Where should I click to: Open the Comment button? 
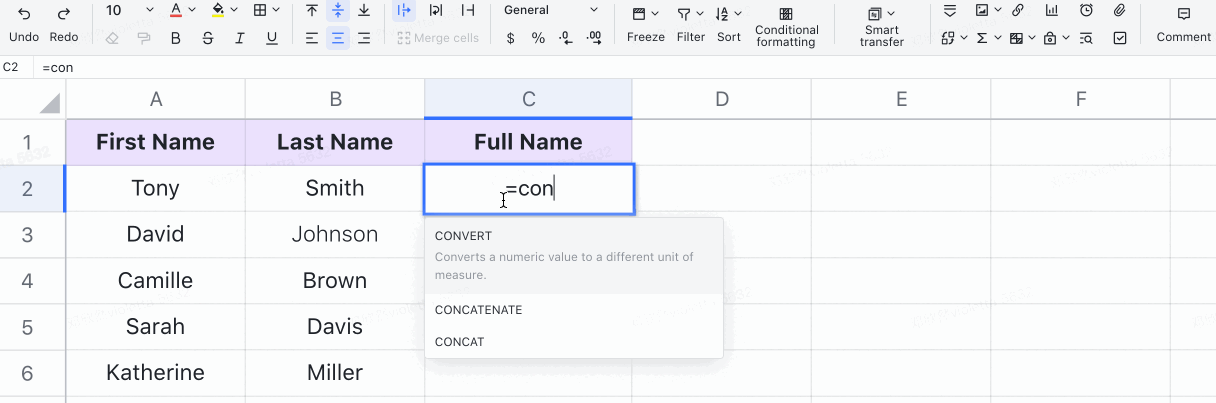[1183, 24]
